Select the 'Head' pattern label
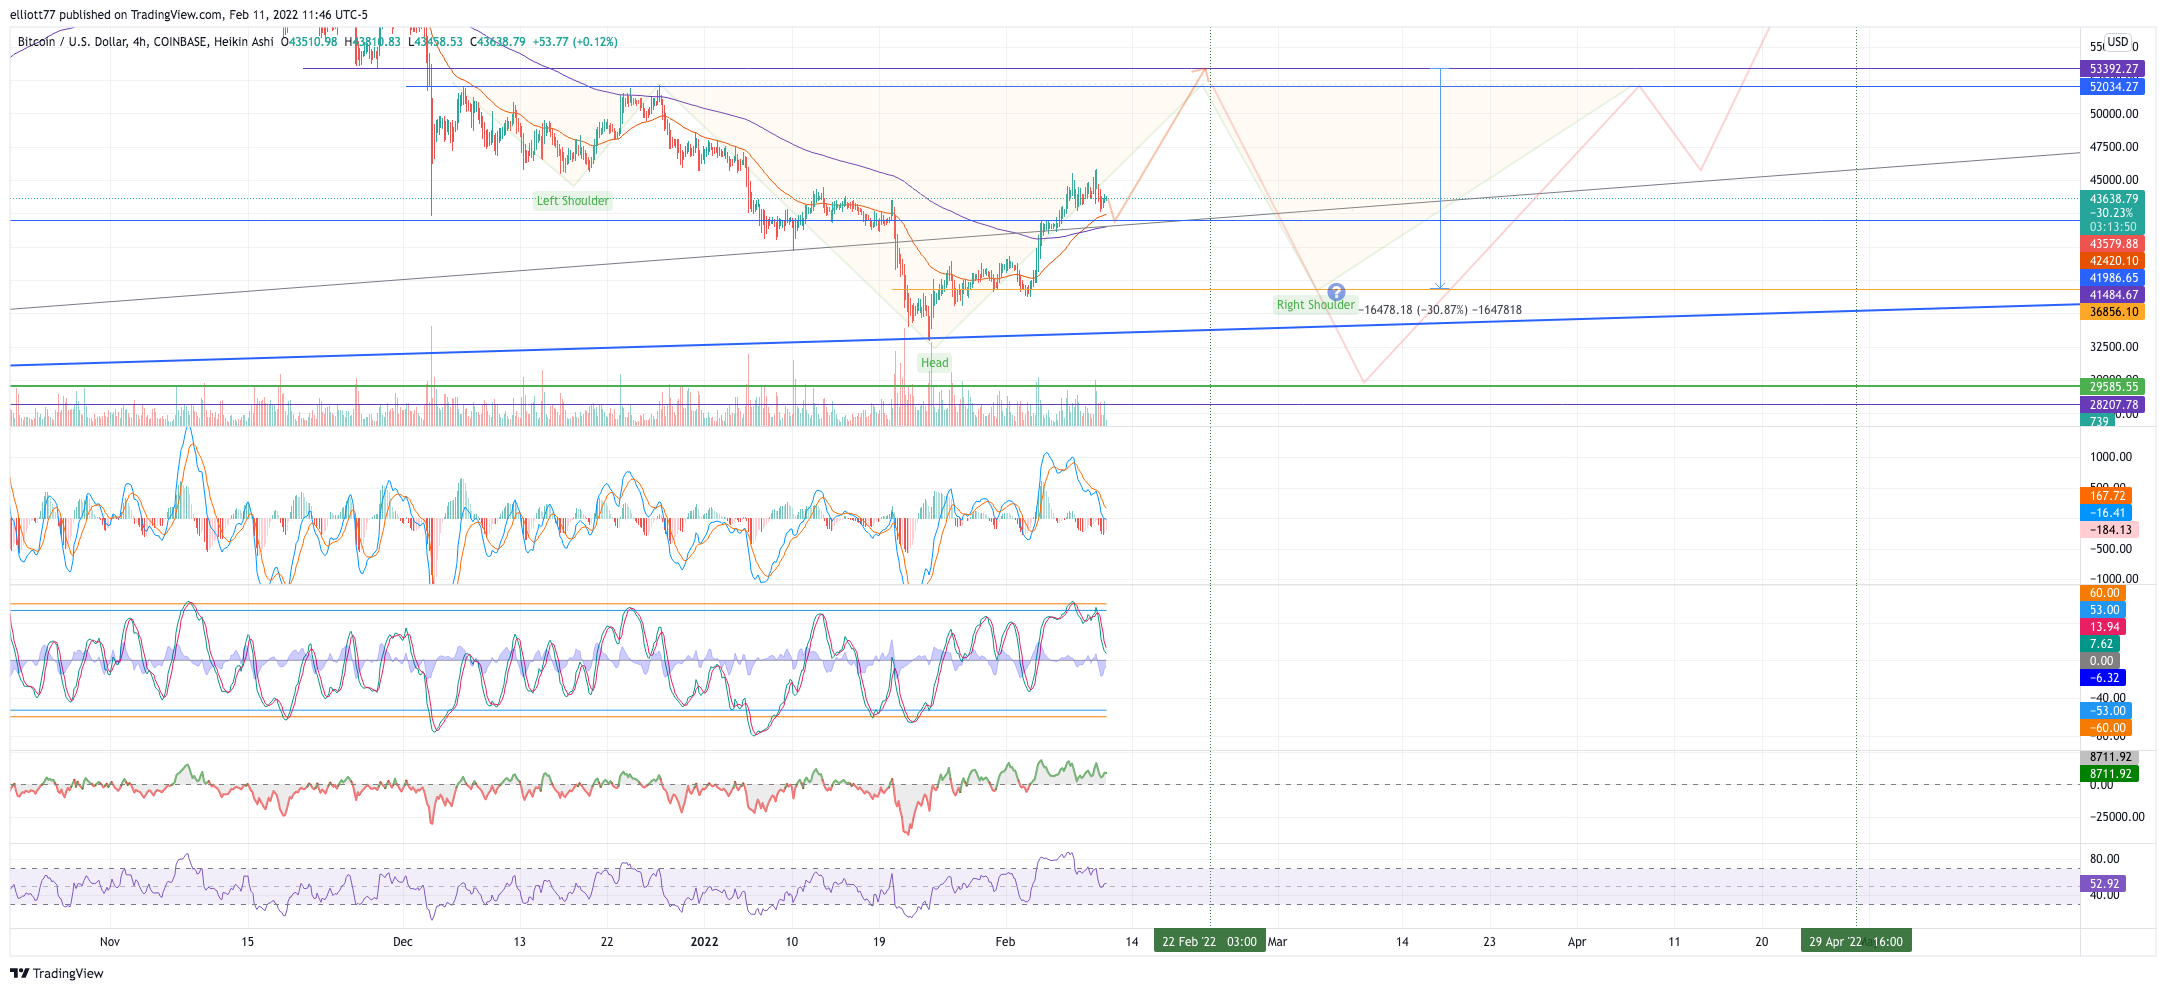 pyautogui.click(x=934, y=363)
